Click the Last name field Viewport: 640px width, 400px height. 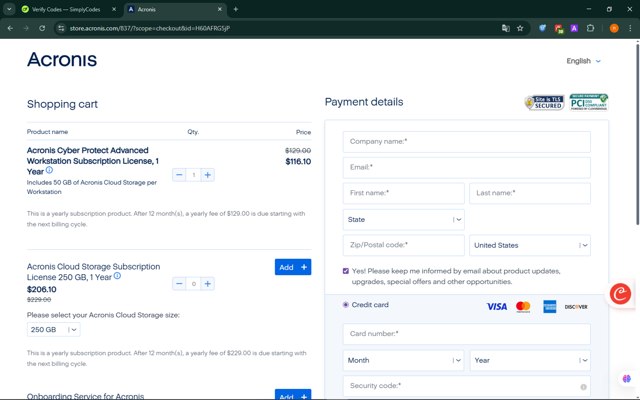tap(530, 193)
